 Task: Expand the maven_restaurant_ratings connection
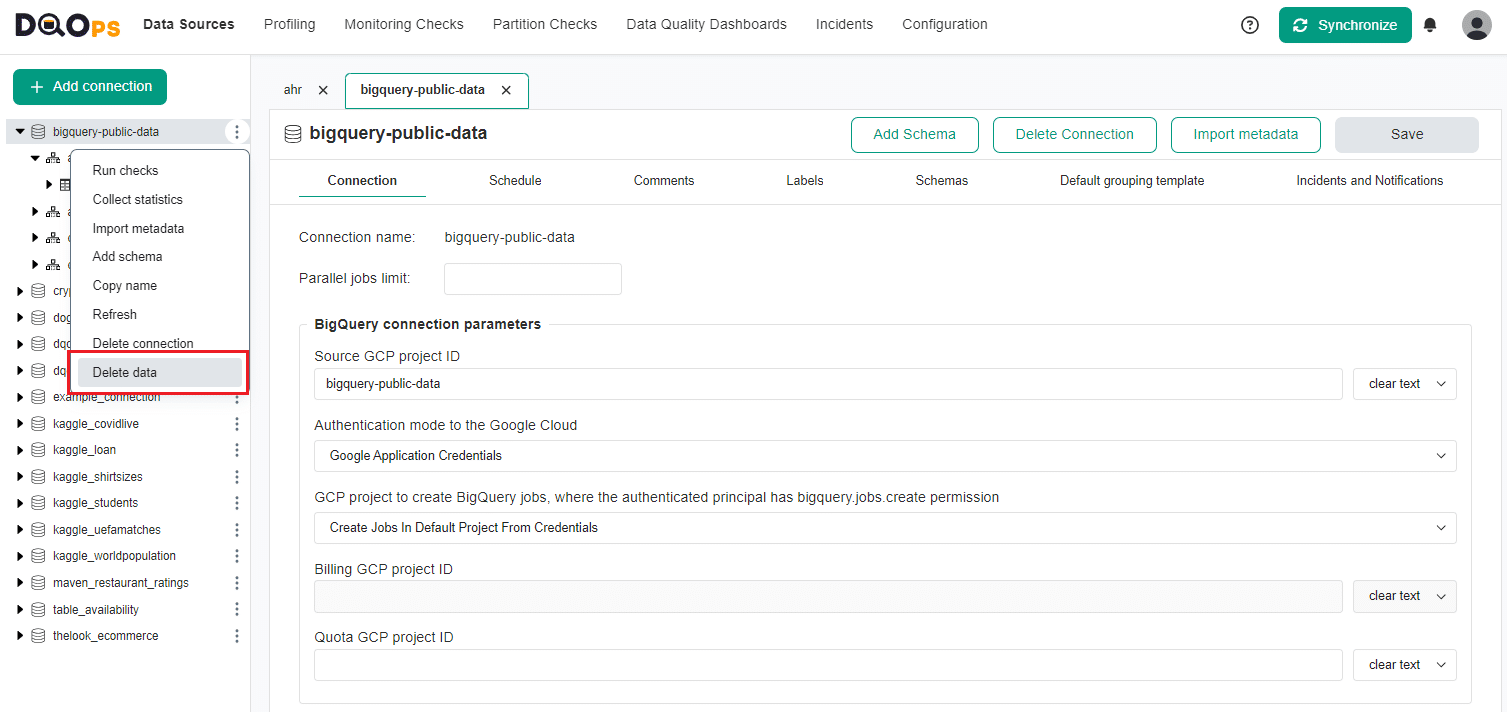(x=20, y=583)
